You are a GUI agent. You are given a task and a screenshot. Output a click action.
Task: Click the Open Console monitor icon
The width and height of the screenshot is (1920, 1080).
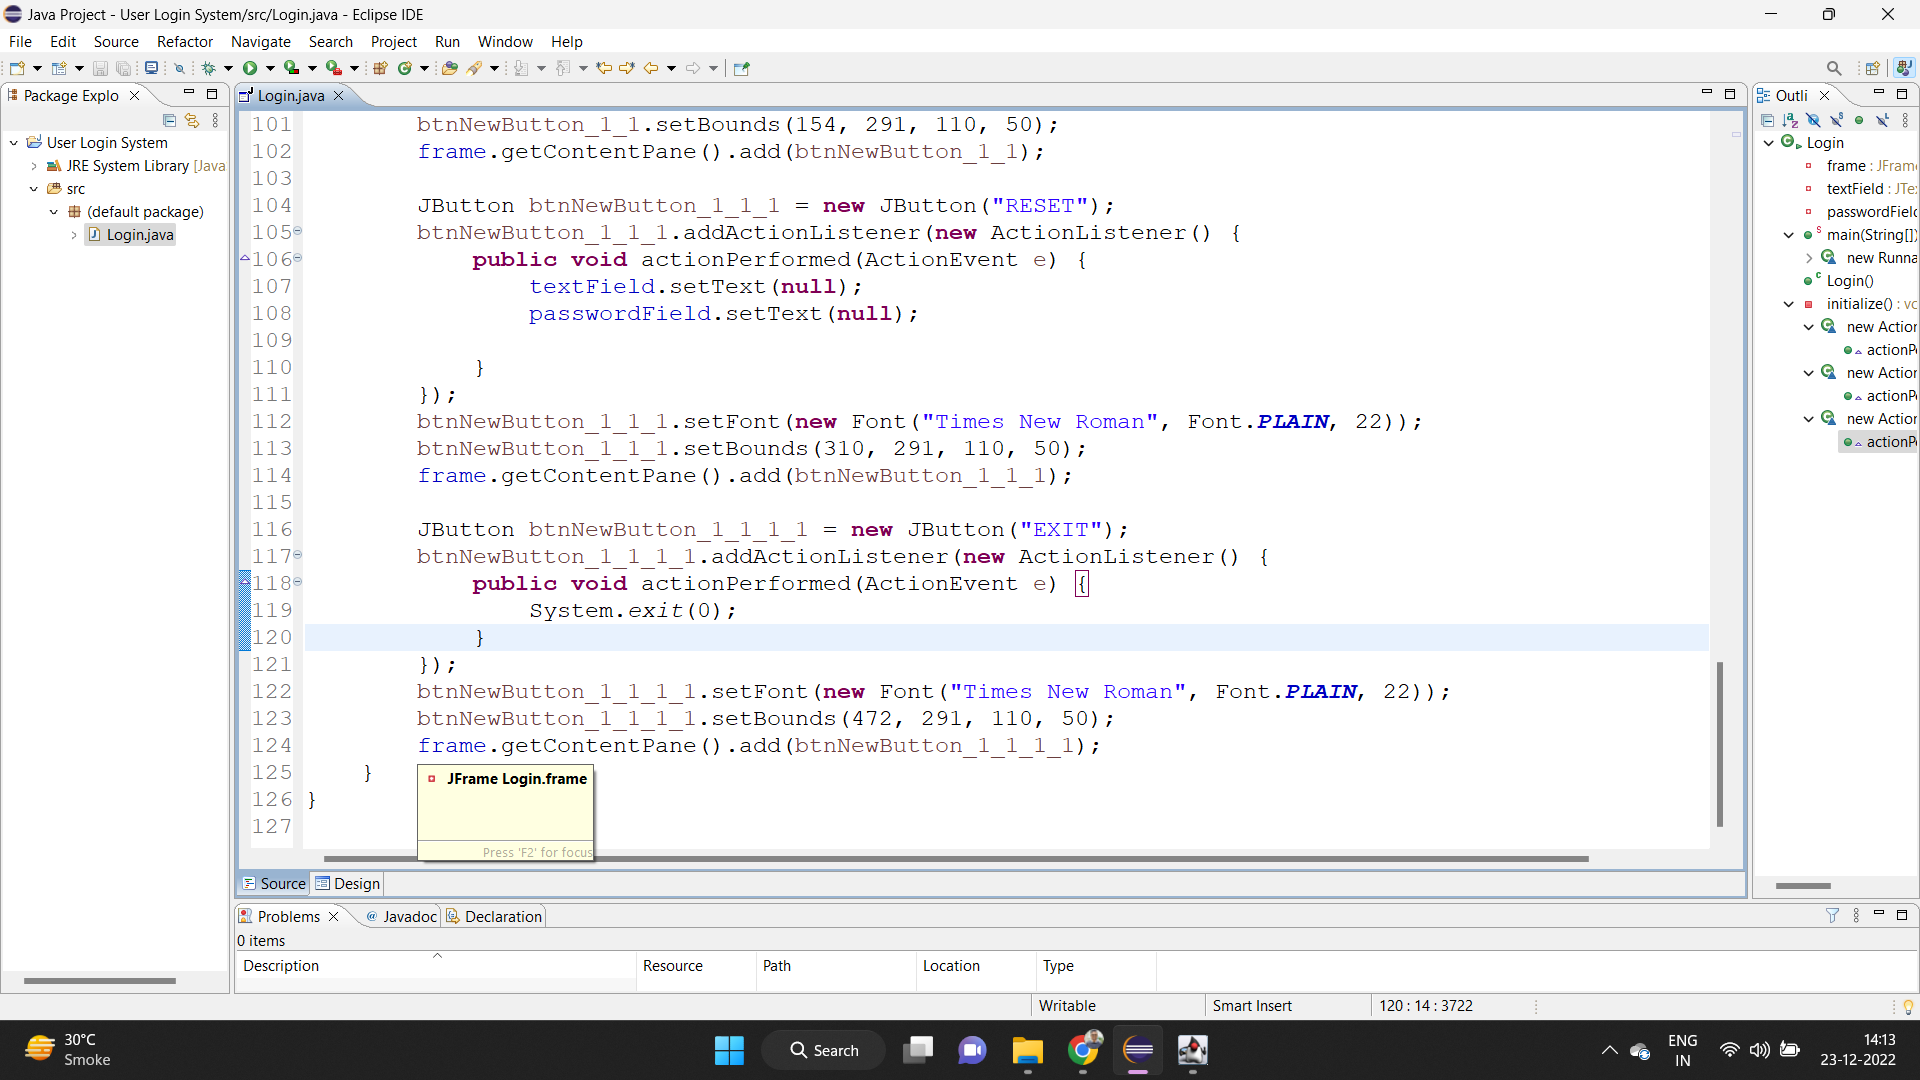(x=151, y=68)
